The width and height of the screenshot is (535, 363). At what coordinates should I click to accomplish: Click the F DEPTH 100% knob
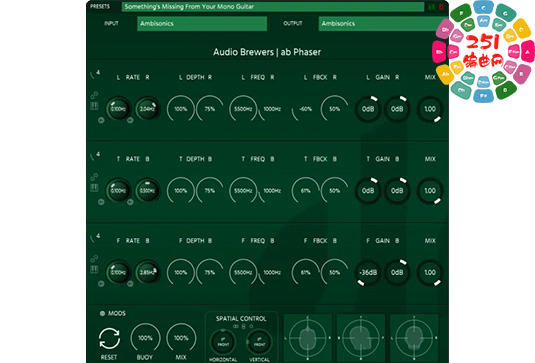pyautogui.click(x=180, y=273)
